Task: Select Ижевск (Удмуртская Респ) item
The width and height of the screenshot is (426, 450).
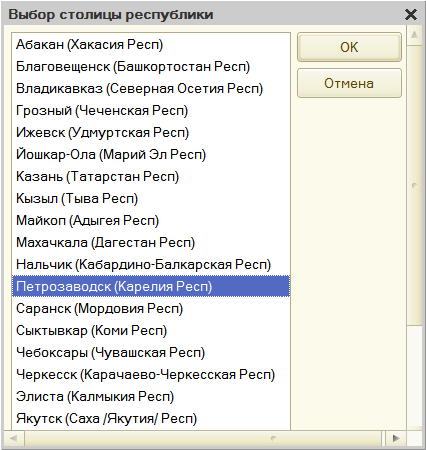Action: (x=151, y=132)
